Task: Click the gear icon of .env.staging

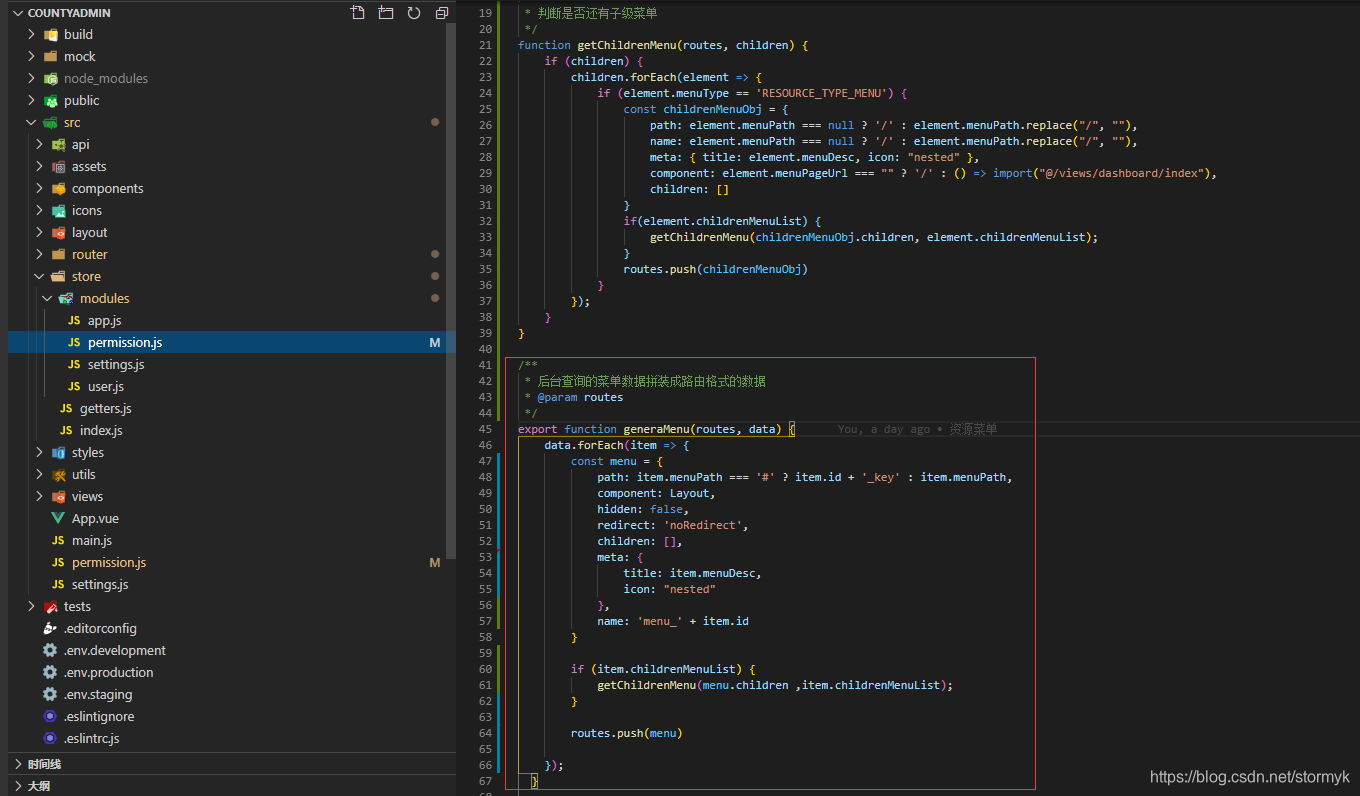Action: (51, 694)
